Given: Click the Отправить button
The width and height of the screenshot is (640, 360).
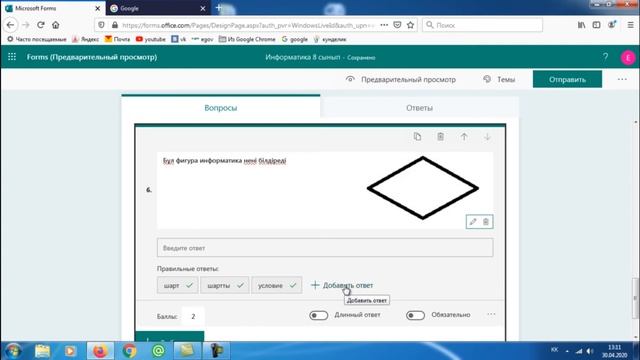Looking at the screenshot, I should (567, 79).
